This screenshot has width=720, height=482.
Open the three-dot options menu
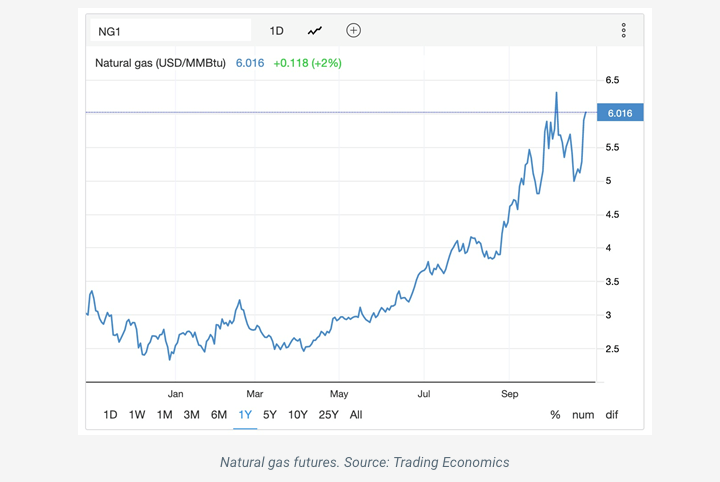point(623,31)
